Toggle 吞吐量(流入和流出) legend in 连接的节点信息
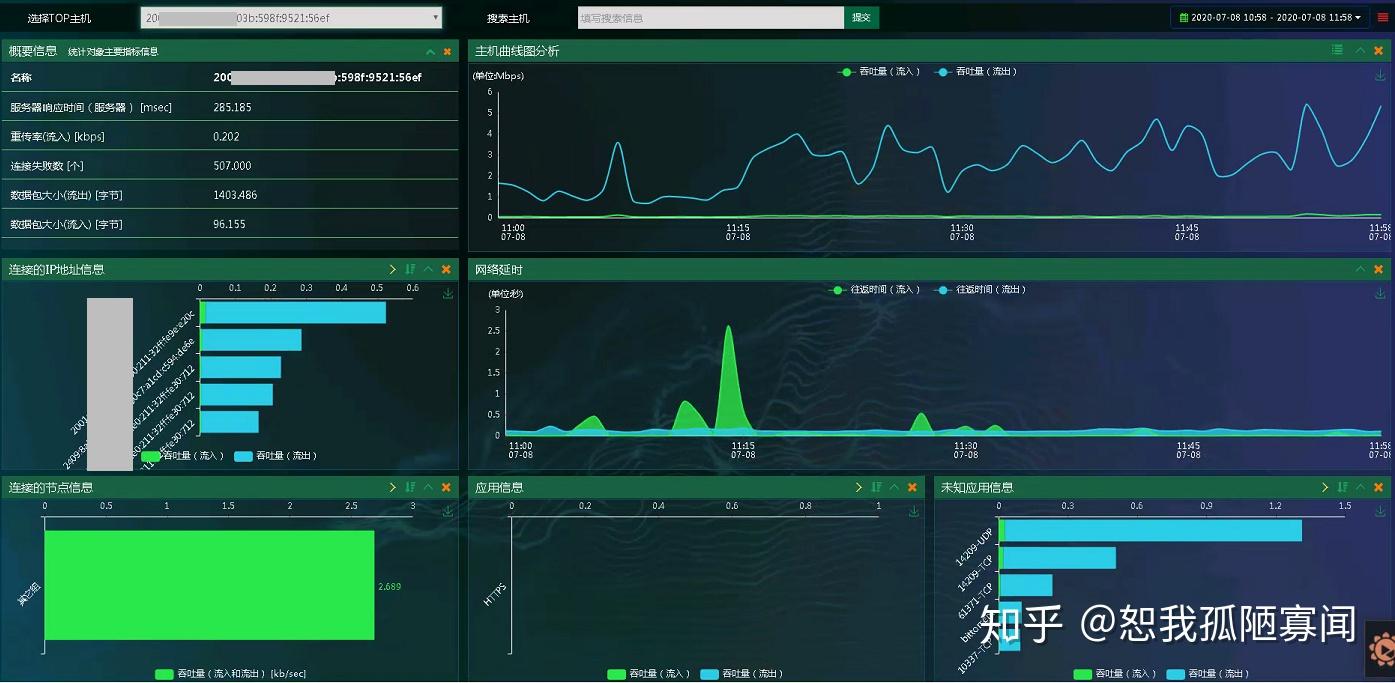 click(x=230, y=674)
